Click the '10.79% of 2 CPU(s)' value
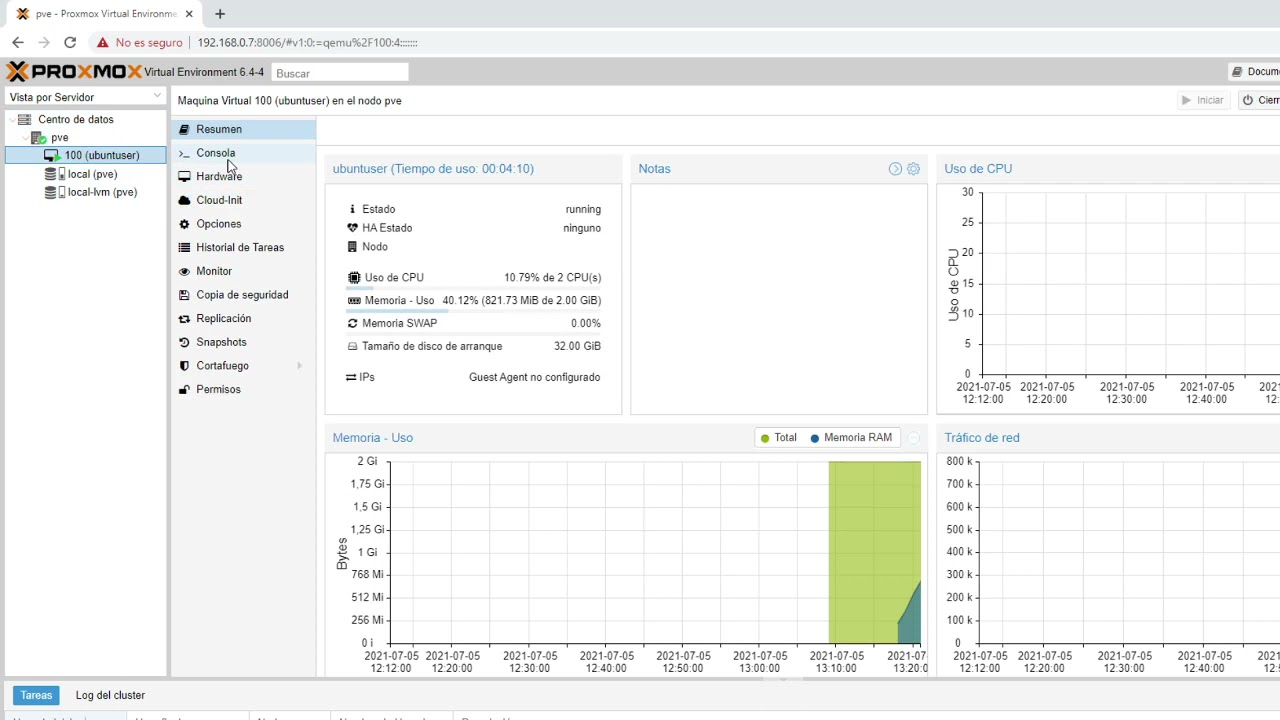This screenshot has width=1280, height=720. pos(552,278)
